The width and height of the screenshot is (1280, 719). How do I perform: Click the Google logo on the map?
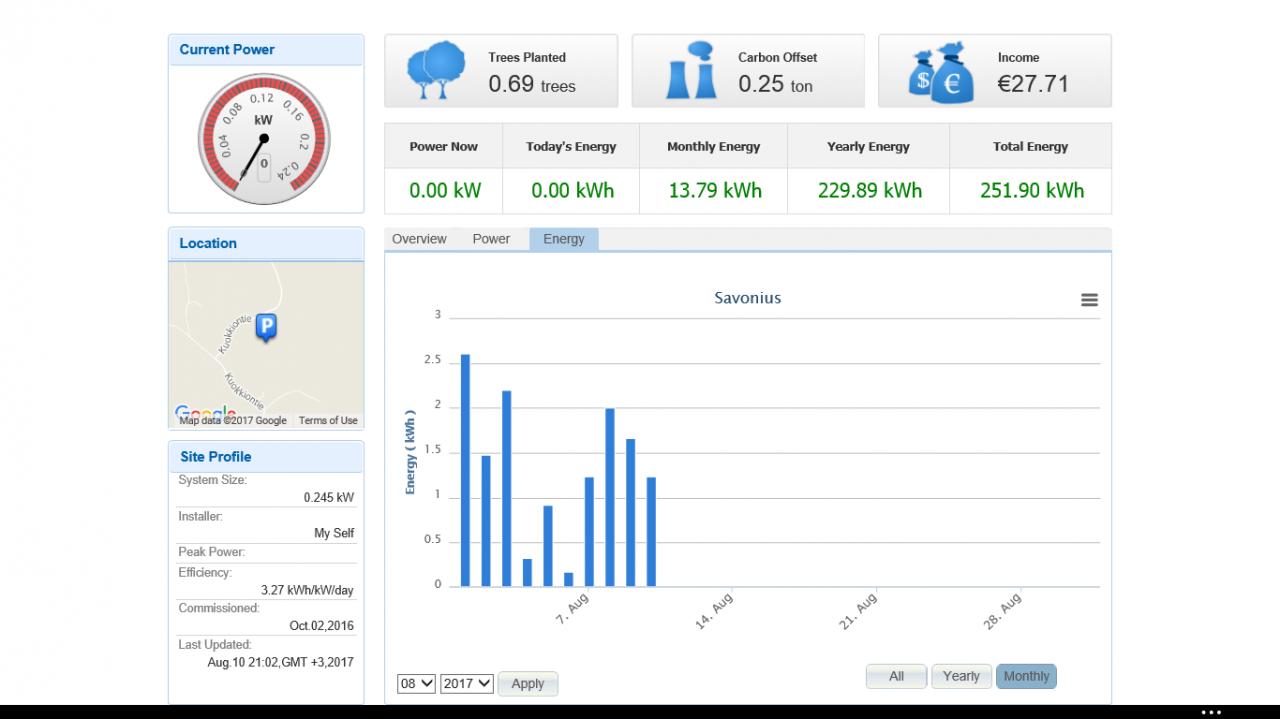coord(205,413)
